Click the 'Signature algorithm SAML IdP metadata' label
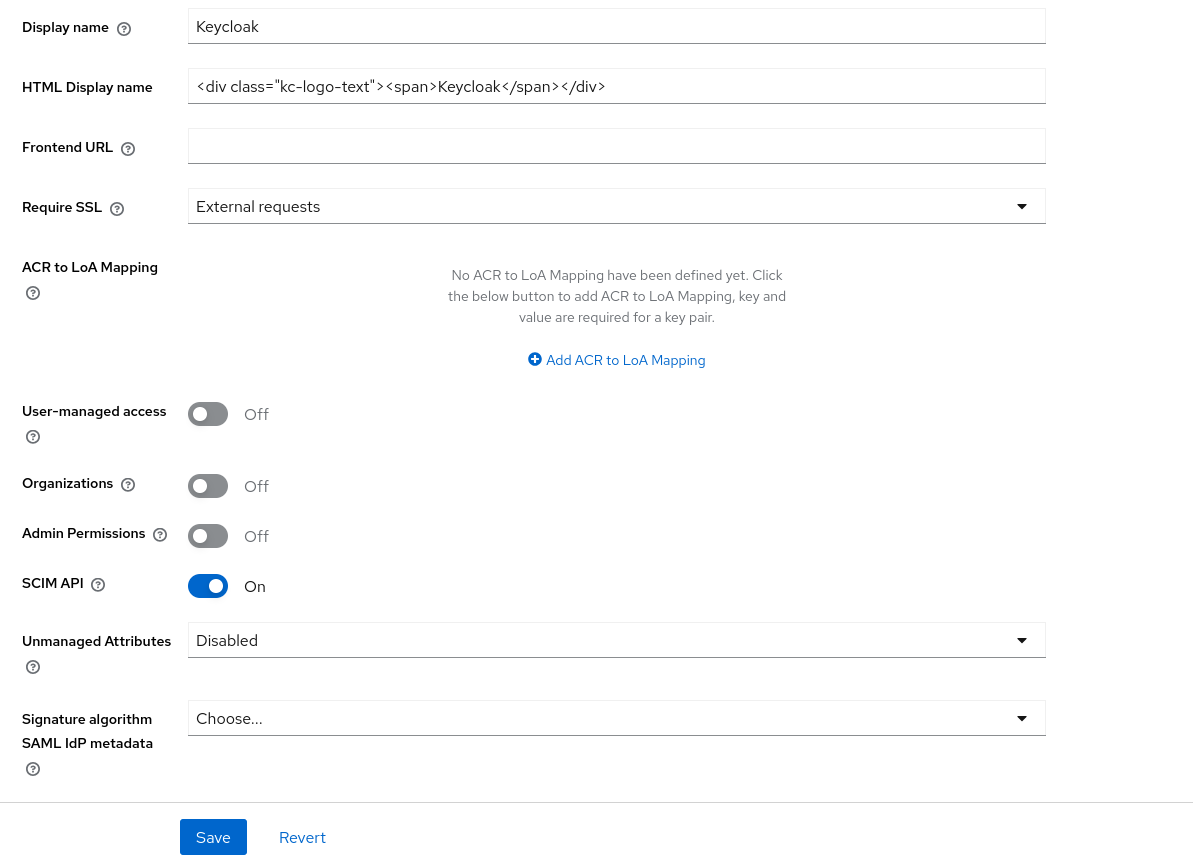Image resolution: width=1193 pixels, height=863 pixels. click(x=87, y=731)
